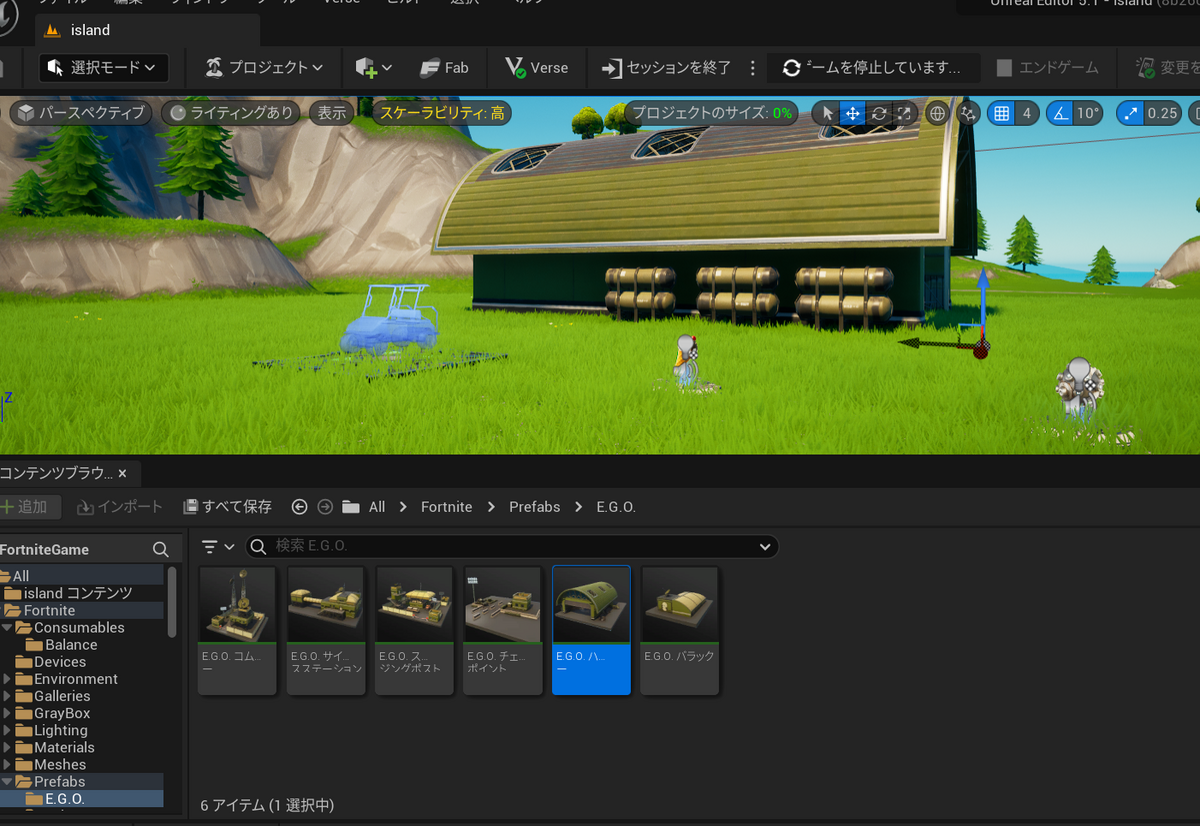Image resolution: width=1200 pixels, height=826 pixels.
Task: Open the パースペクティブ viewport menu
Action: [x=81, y=113]
